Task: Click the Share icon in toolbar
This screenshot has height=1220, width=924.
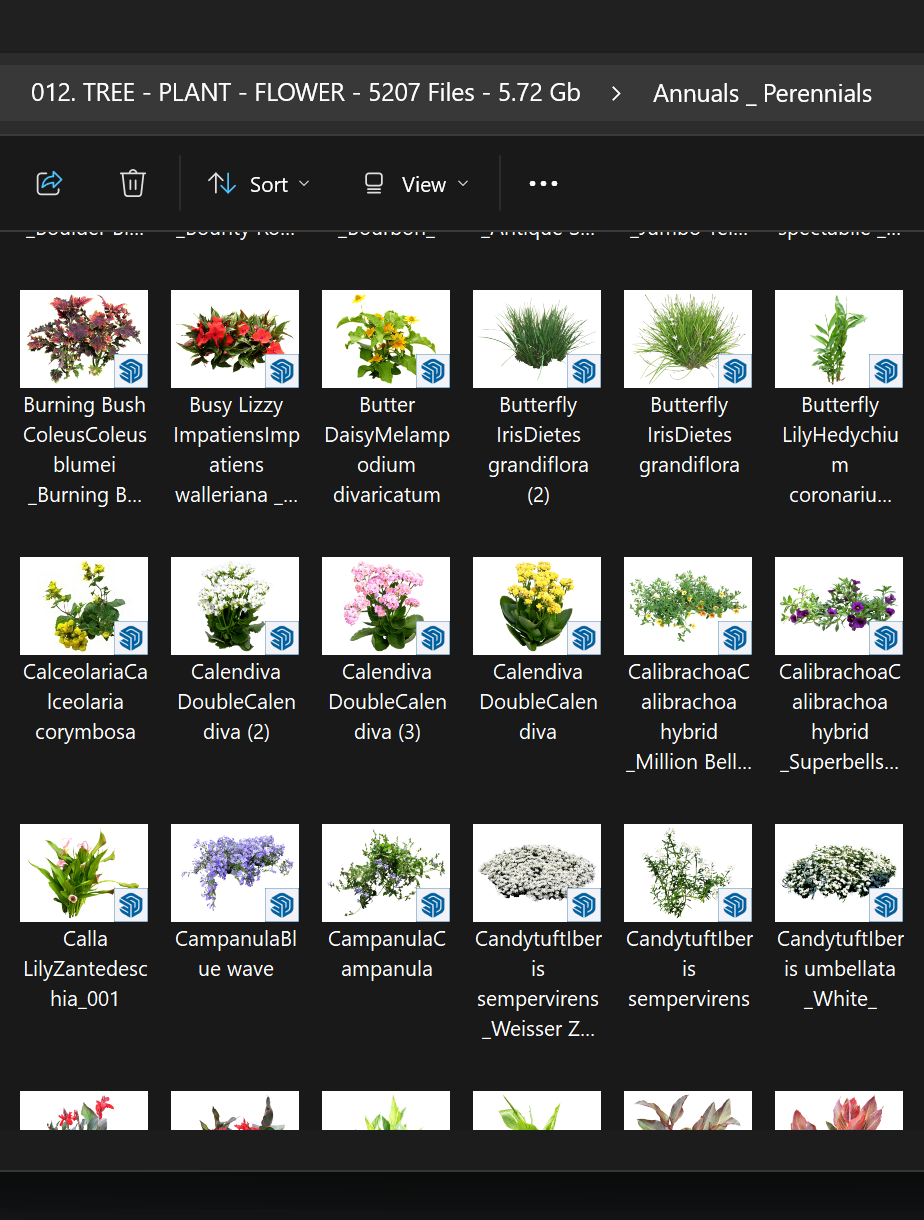Action: click(49, 184)
